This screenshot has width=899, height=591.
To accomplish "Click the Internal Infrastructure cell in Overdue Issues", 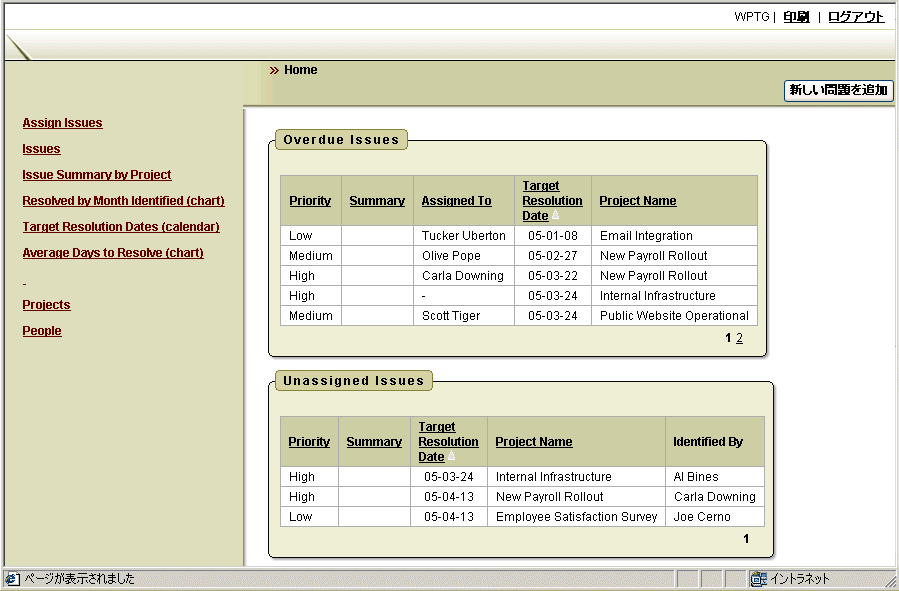I will [x=674, y=296].
